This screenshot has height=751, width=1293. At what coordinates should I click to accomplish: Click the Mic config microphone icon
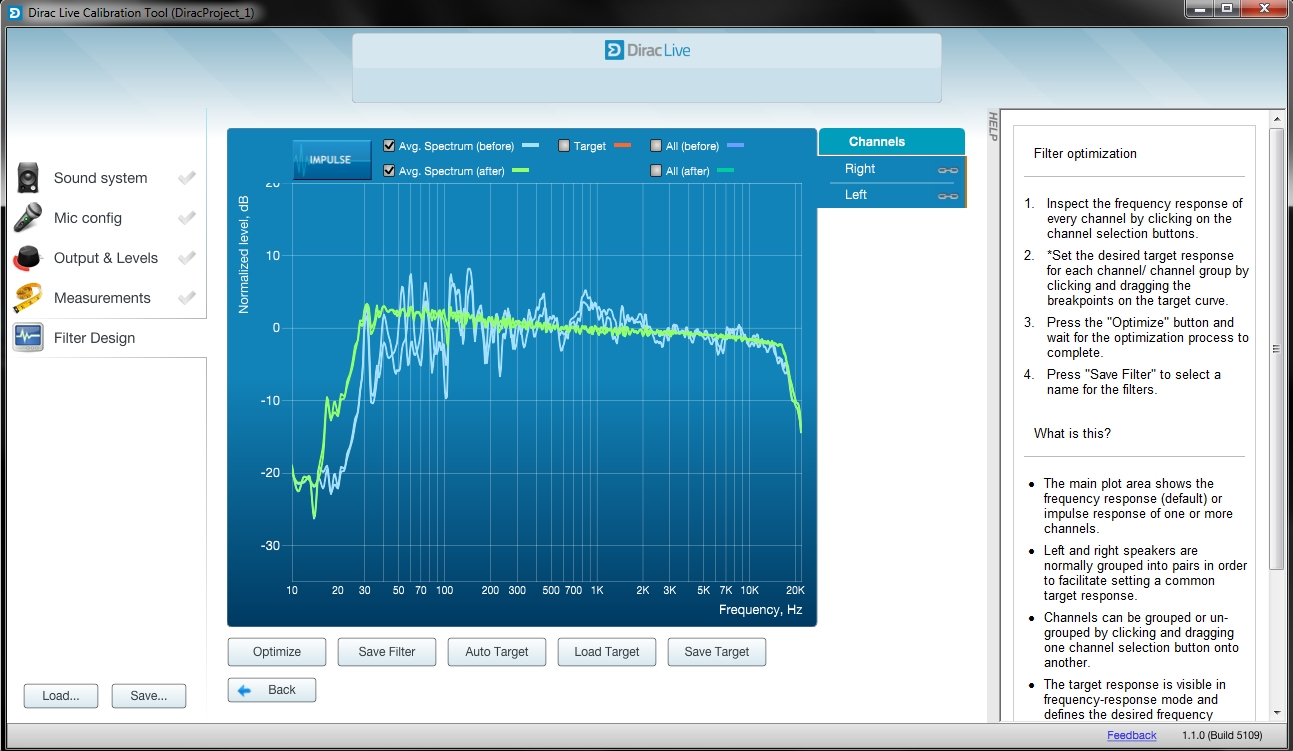click(x=28, y=217)
